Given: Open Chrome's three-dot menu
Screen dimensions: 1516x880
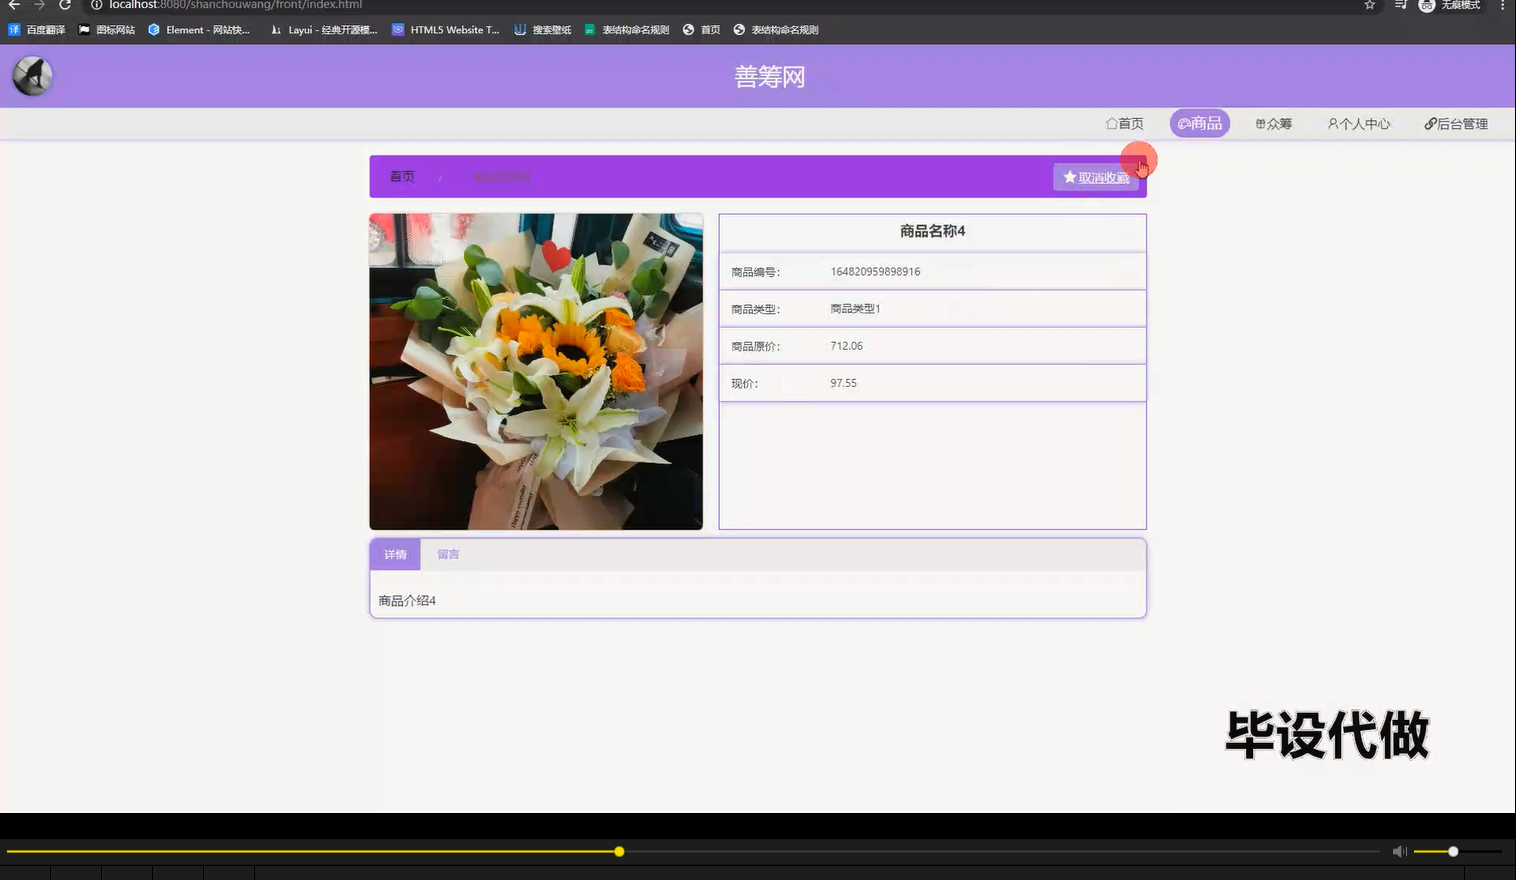Looking at the screenshot, I should click(x=1503, y=5).
